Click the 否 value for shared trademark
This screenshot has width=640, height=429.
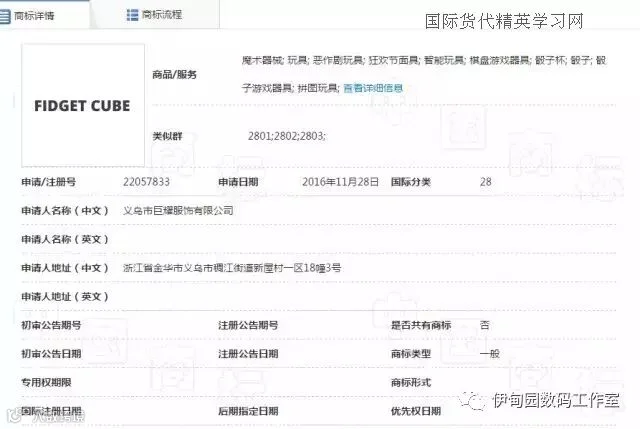pyautogui.click(x=484, y=325)
